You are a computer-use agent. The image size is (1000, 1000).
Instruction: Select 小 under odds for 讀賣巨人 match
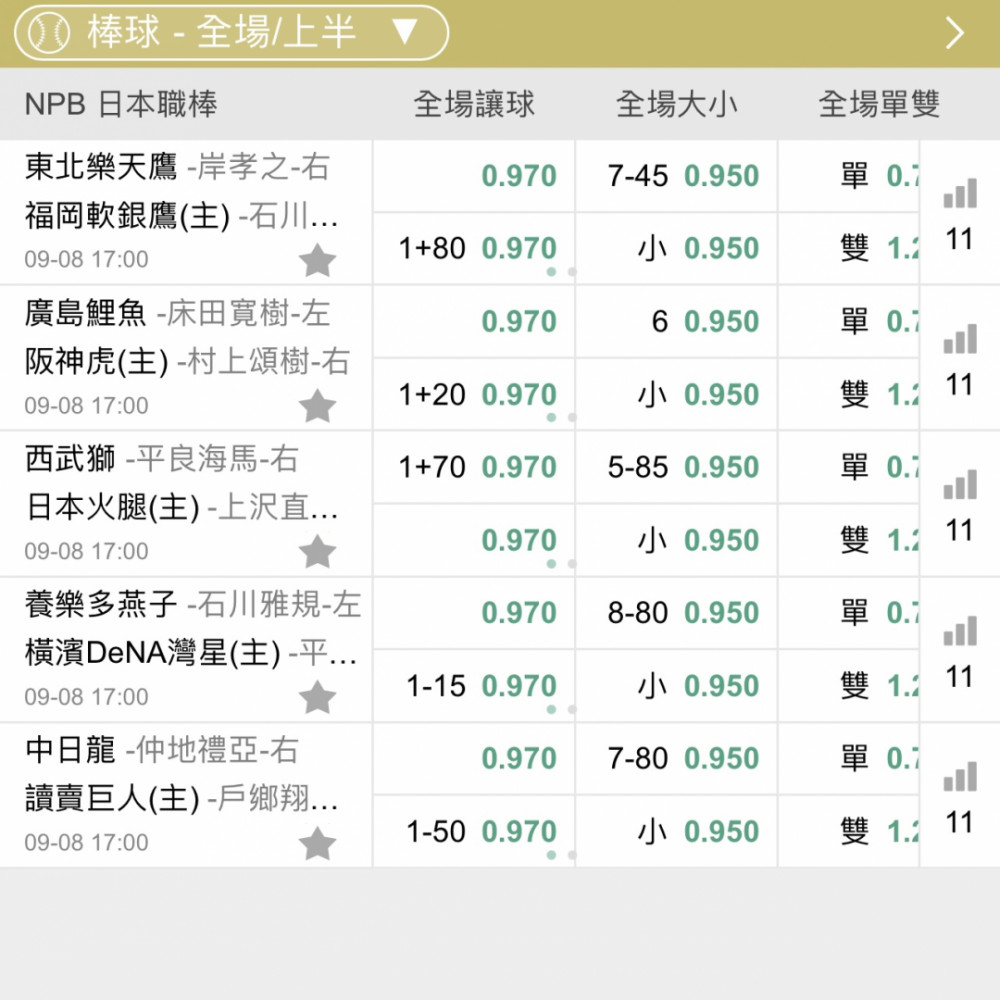coord(676,831)
